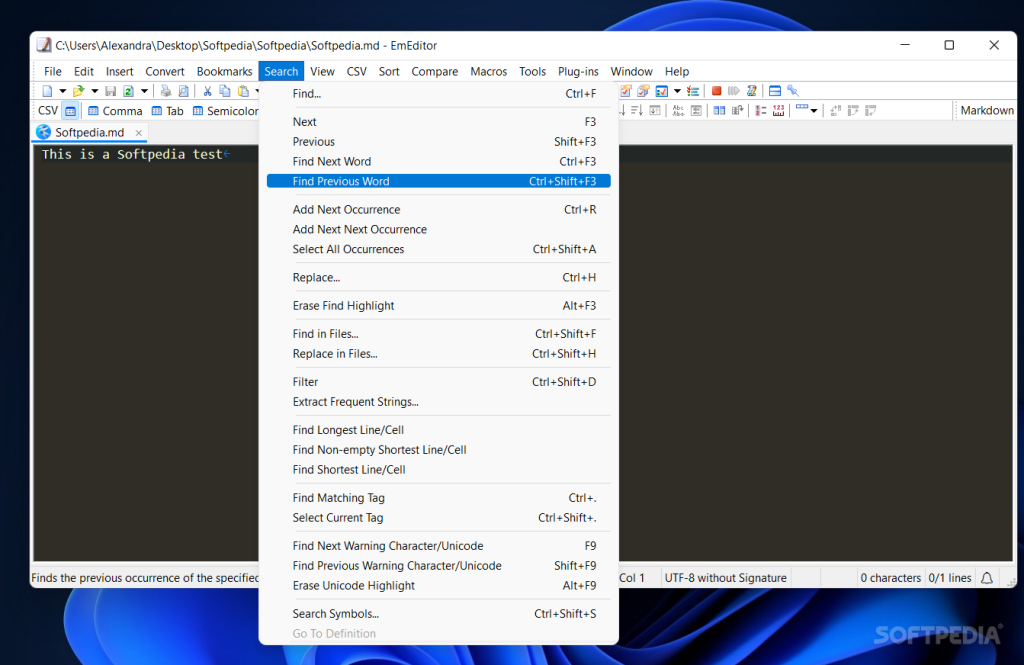This screenshot has height=665, width=1024.
Task: Open the Help menu
Action: (677, 71)
